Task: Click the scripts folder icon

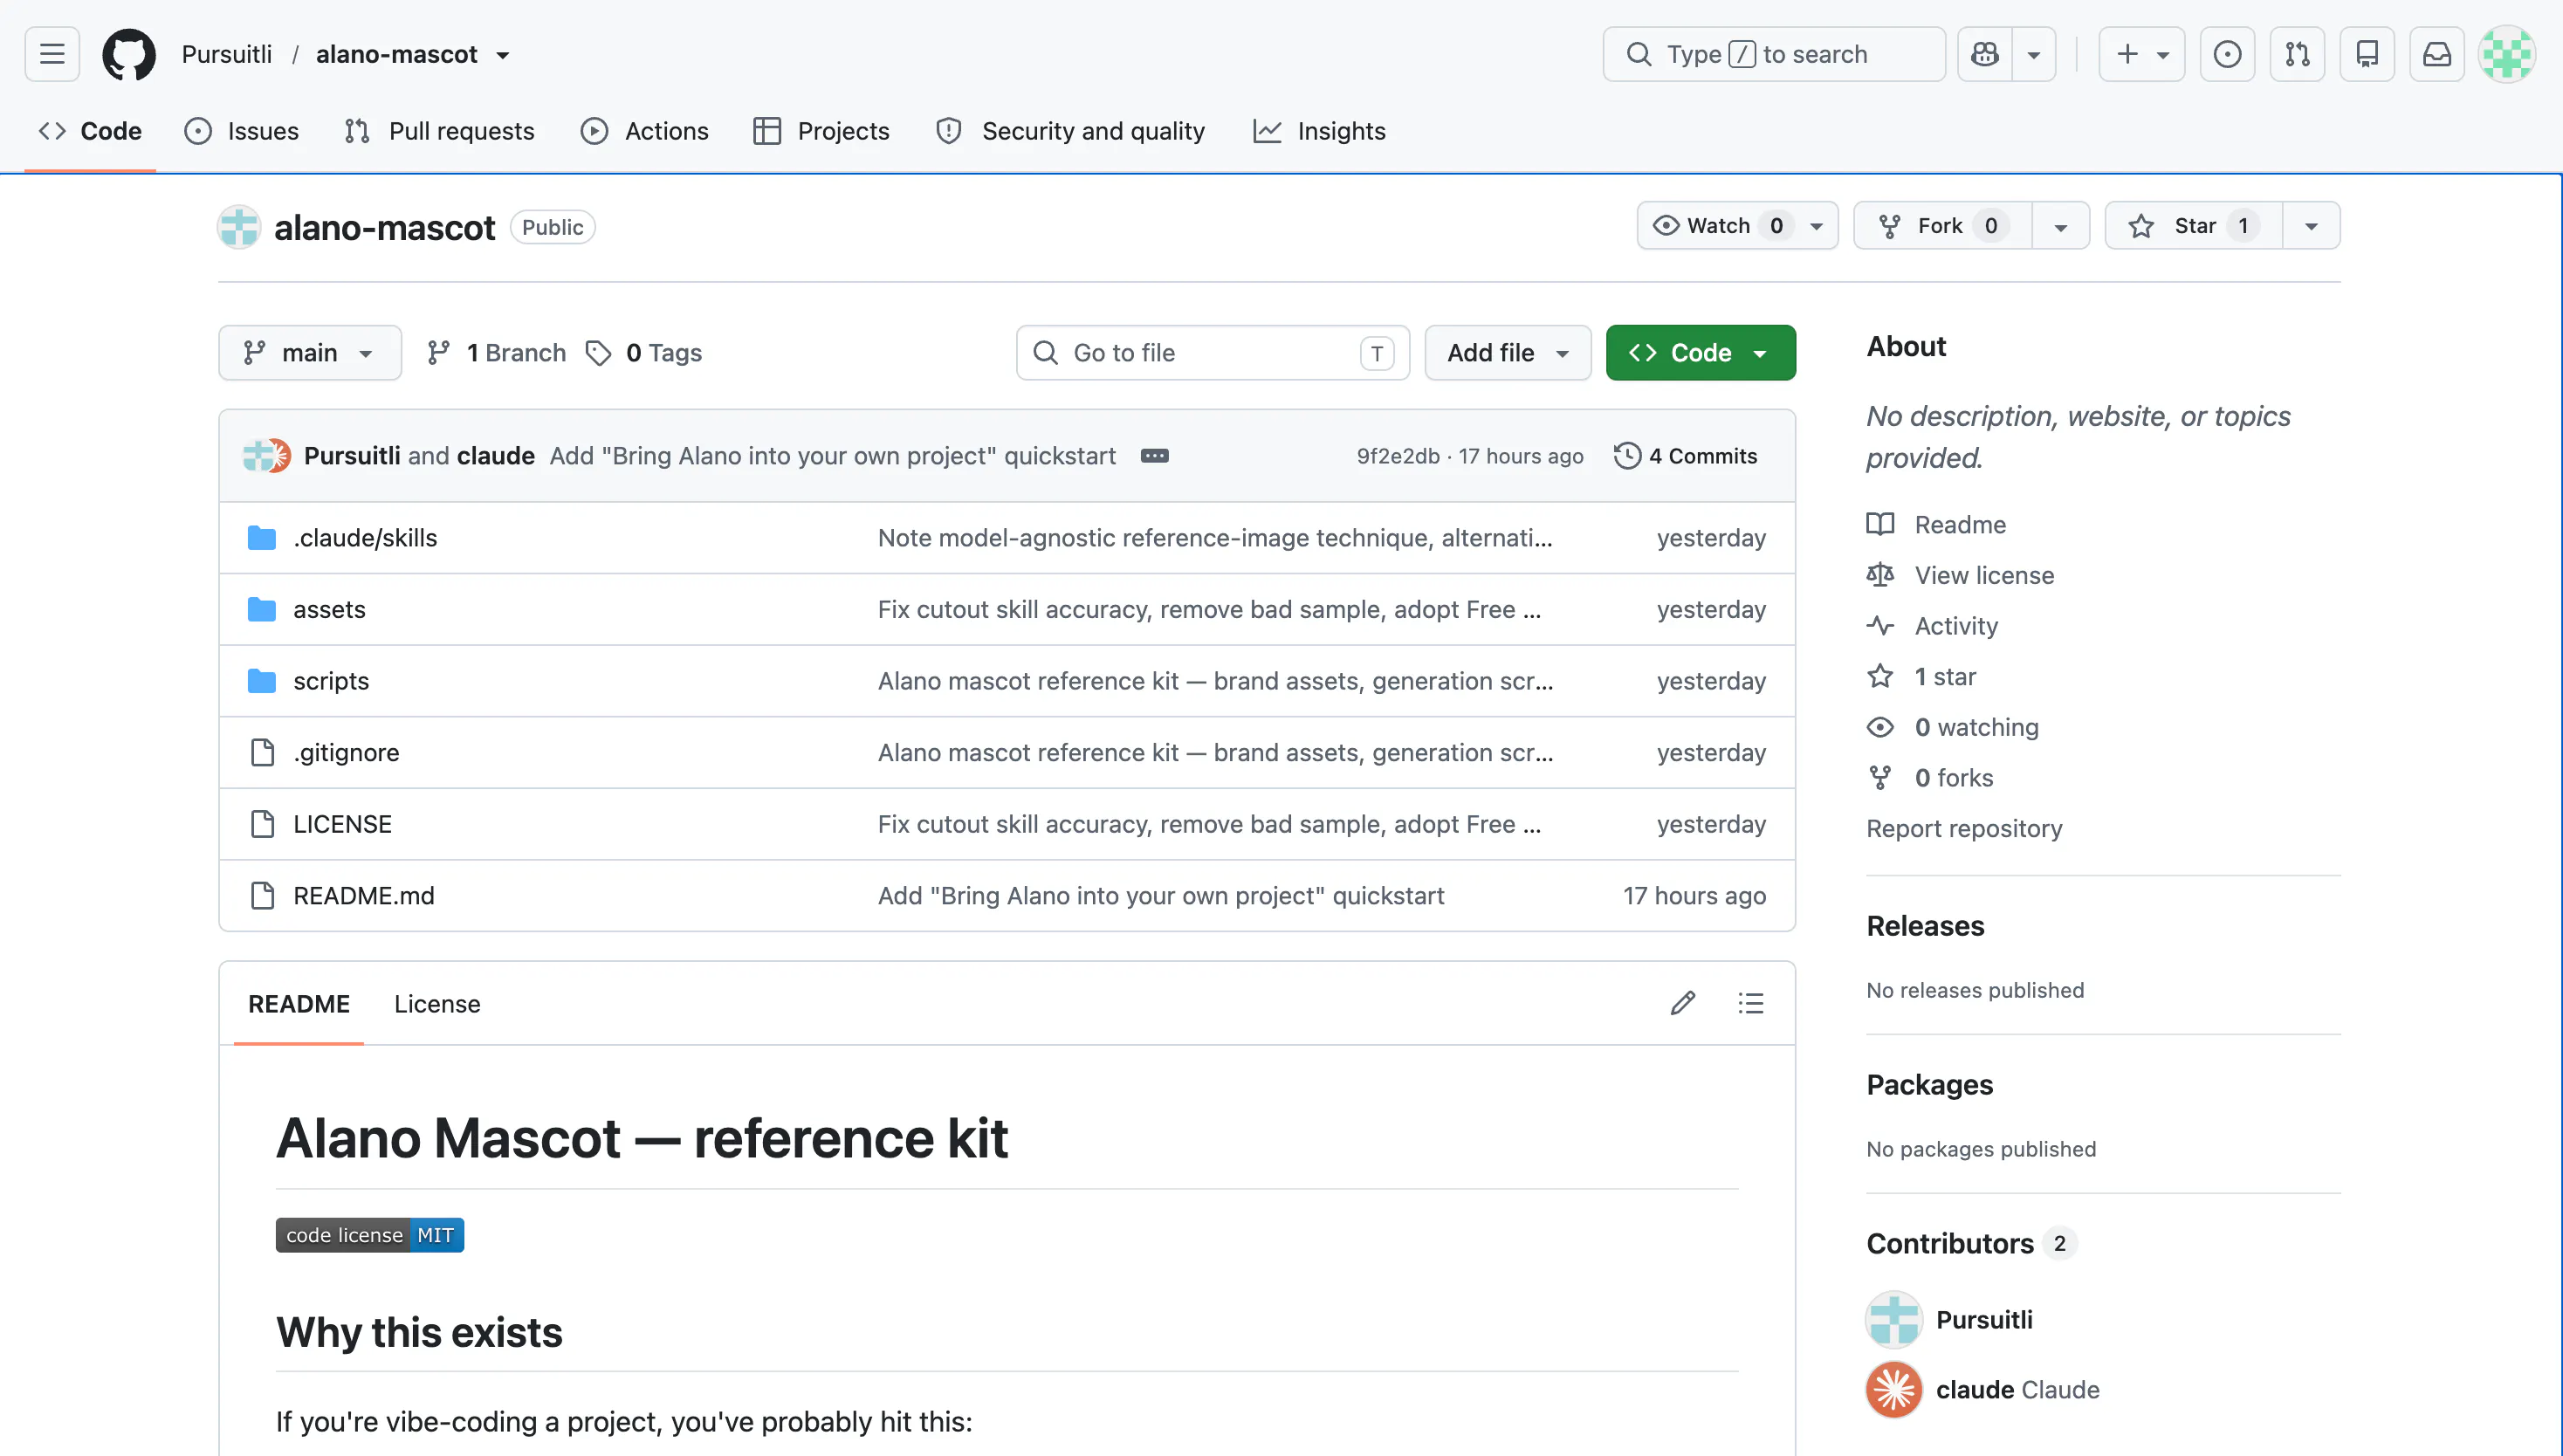Action: (262, 681)
